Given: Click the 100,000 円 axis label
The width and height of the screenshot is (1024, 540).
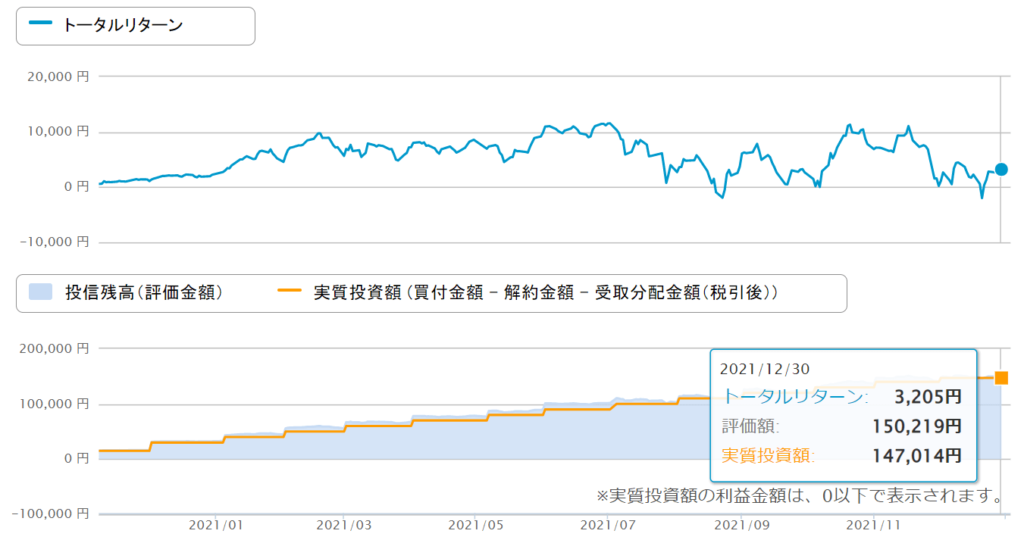Looking at the screenshot, I should pyautogui.click(x=54, y=404).
